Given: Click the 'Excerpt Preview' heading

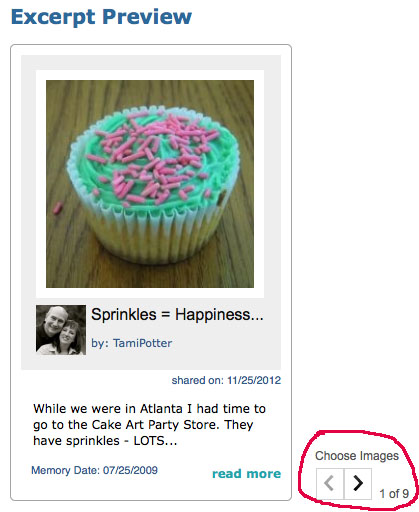Looking at the screenshot, I should click(x=101, y=17).
